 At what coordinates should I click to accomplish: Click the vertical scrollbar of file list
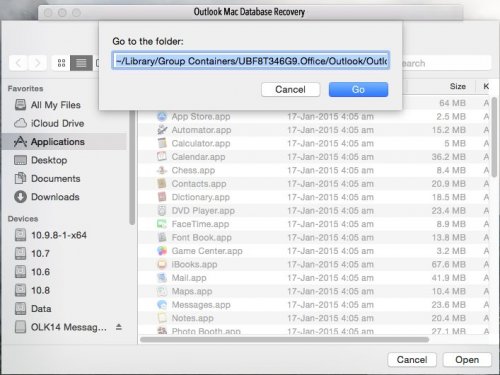pyautogui.click(x=494, y=138)
